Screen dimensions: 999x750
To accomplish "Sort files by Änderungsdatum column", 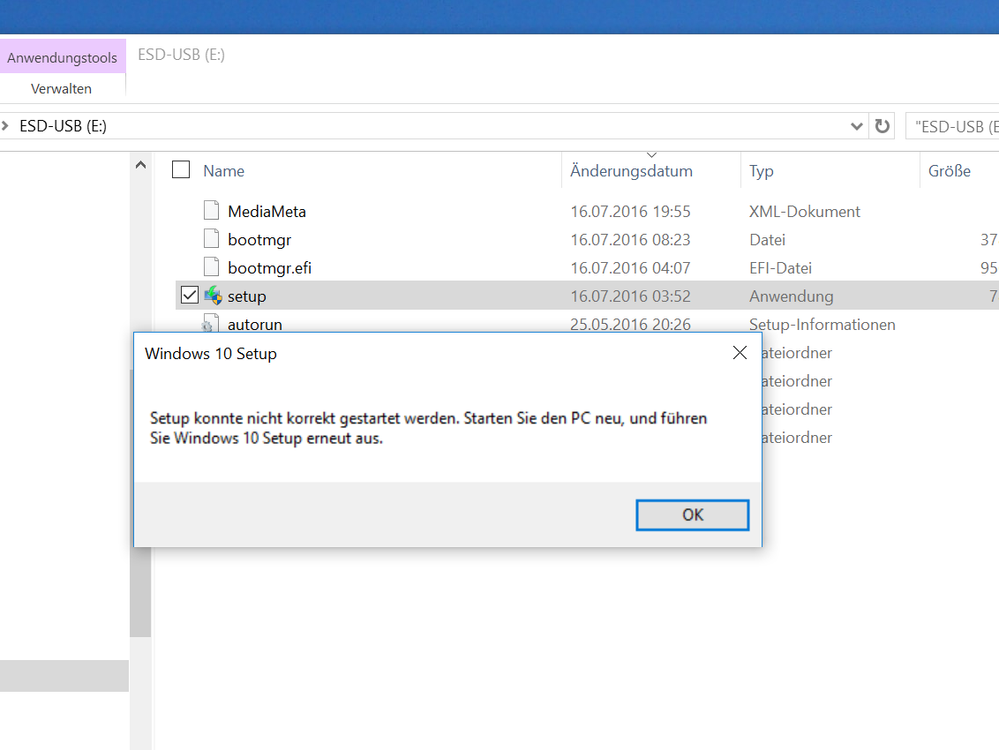I will 631,171.
